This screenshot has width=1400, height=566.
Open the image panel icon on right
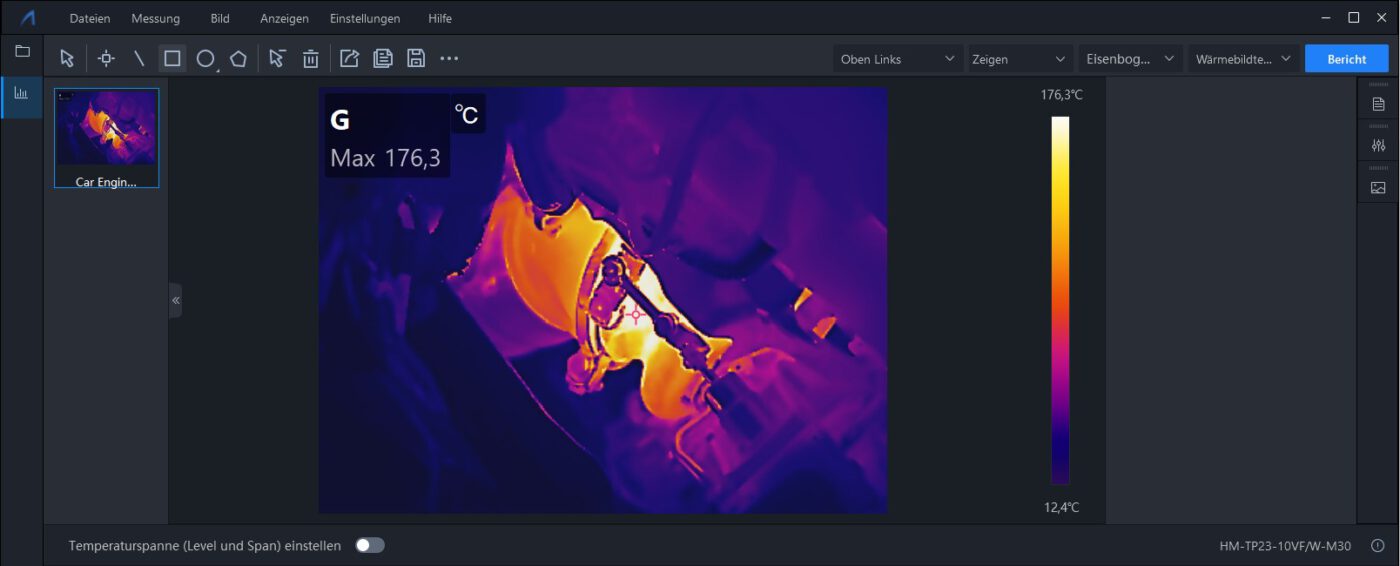[1378, 188]
